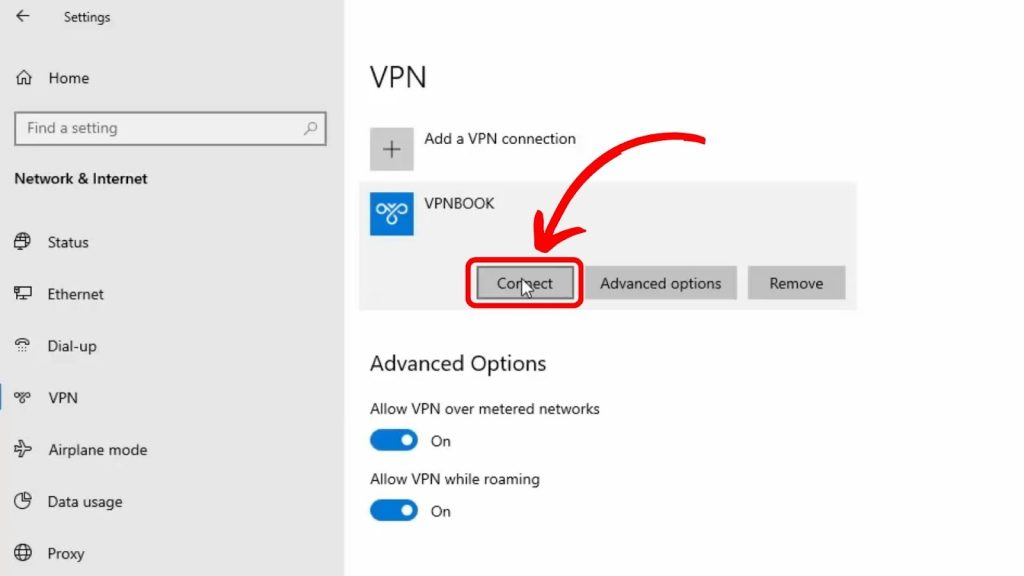Select the Status globe icon
The height and width of the screenshot is (576, 1024).
coord(22,242)
